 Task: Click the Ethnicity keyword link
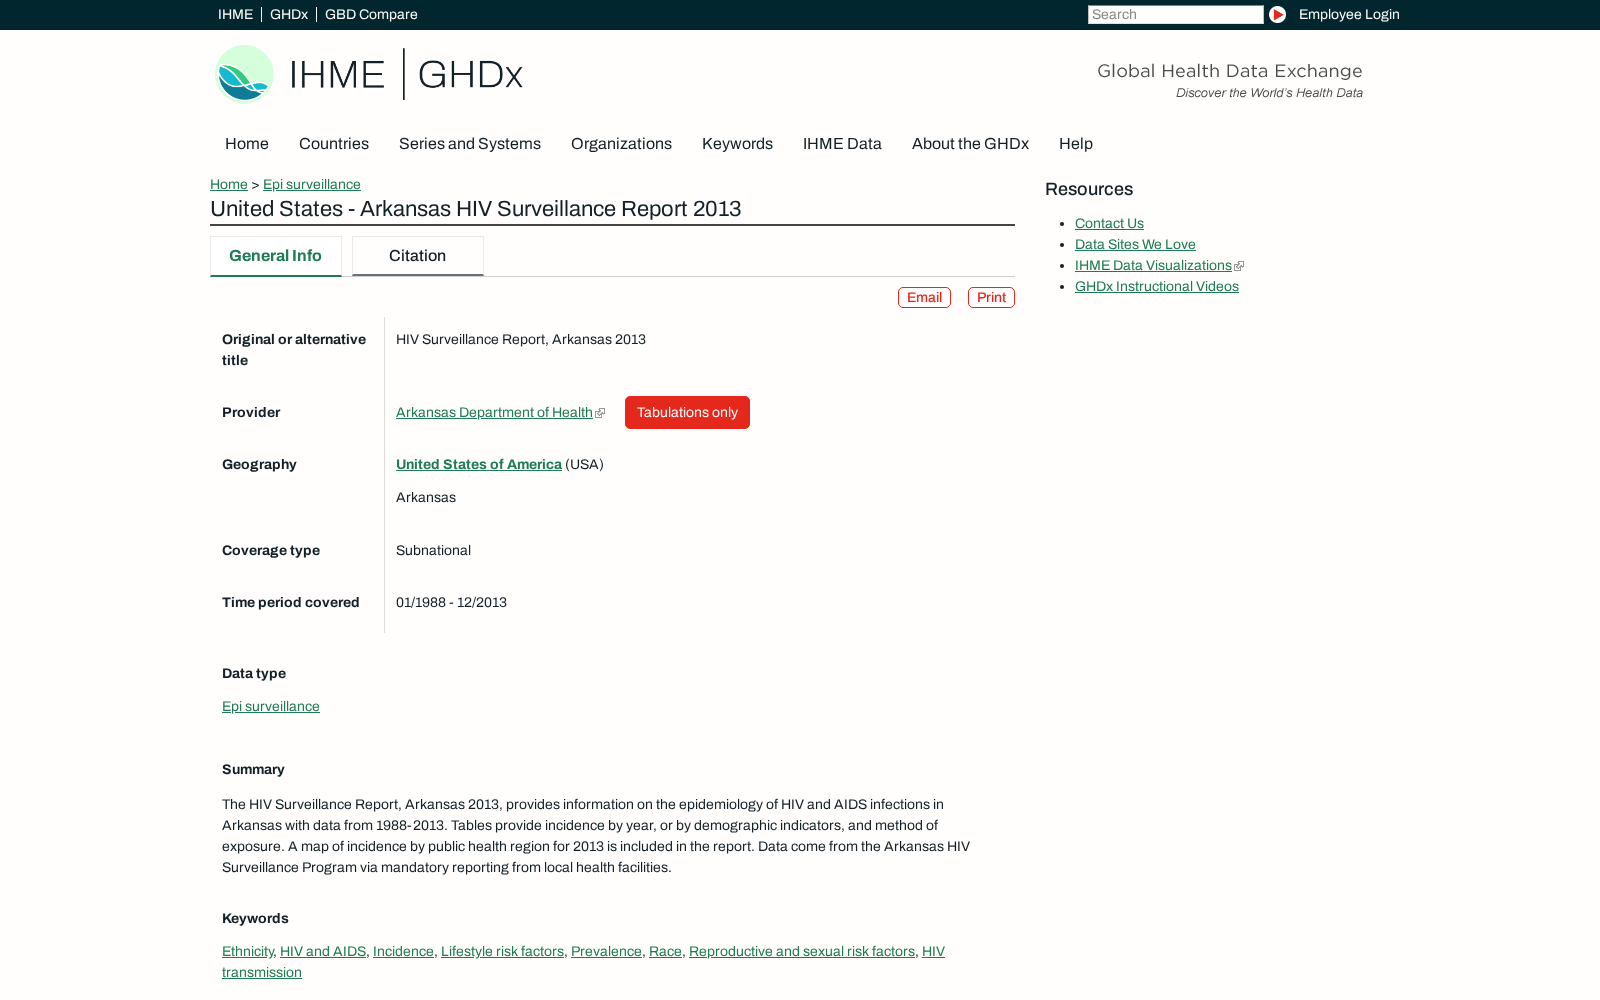pyautogui.click(x=247, y=952)
